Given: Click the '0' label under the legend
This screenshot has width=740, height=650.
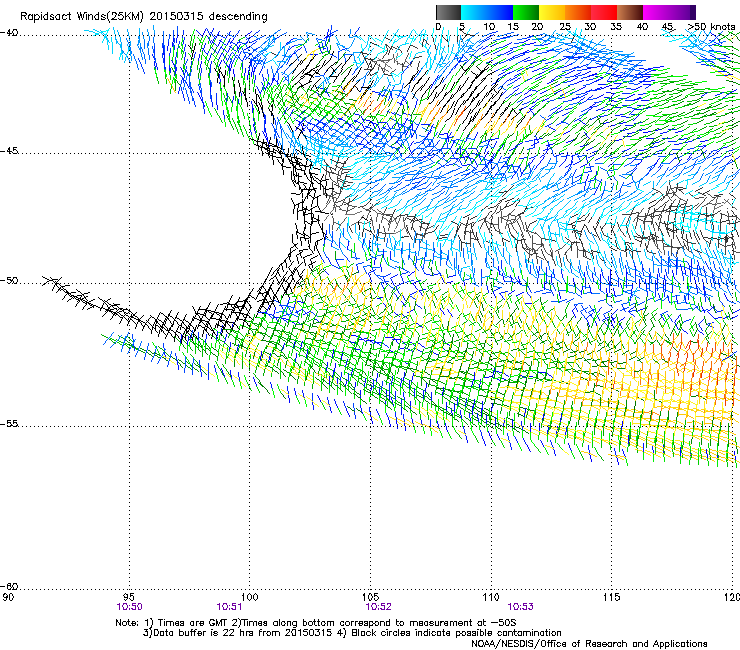Looking at the screenshot, I should 438,27.
